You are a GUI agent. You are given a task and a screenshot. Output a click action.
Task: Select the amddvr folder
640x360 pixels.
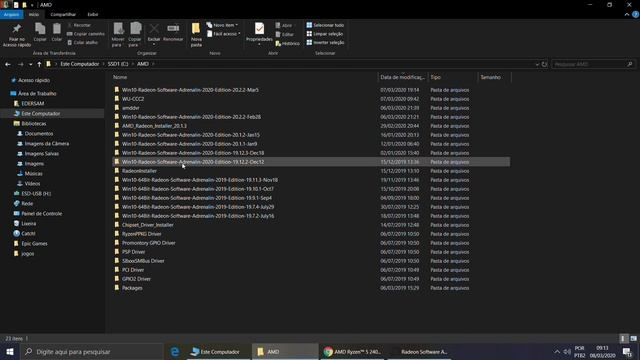131,108
